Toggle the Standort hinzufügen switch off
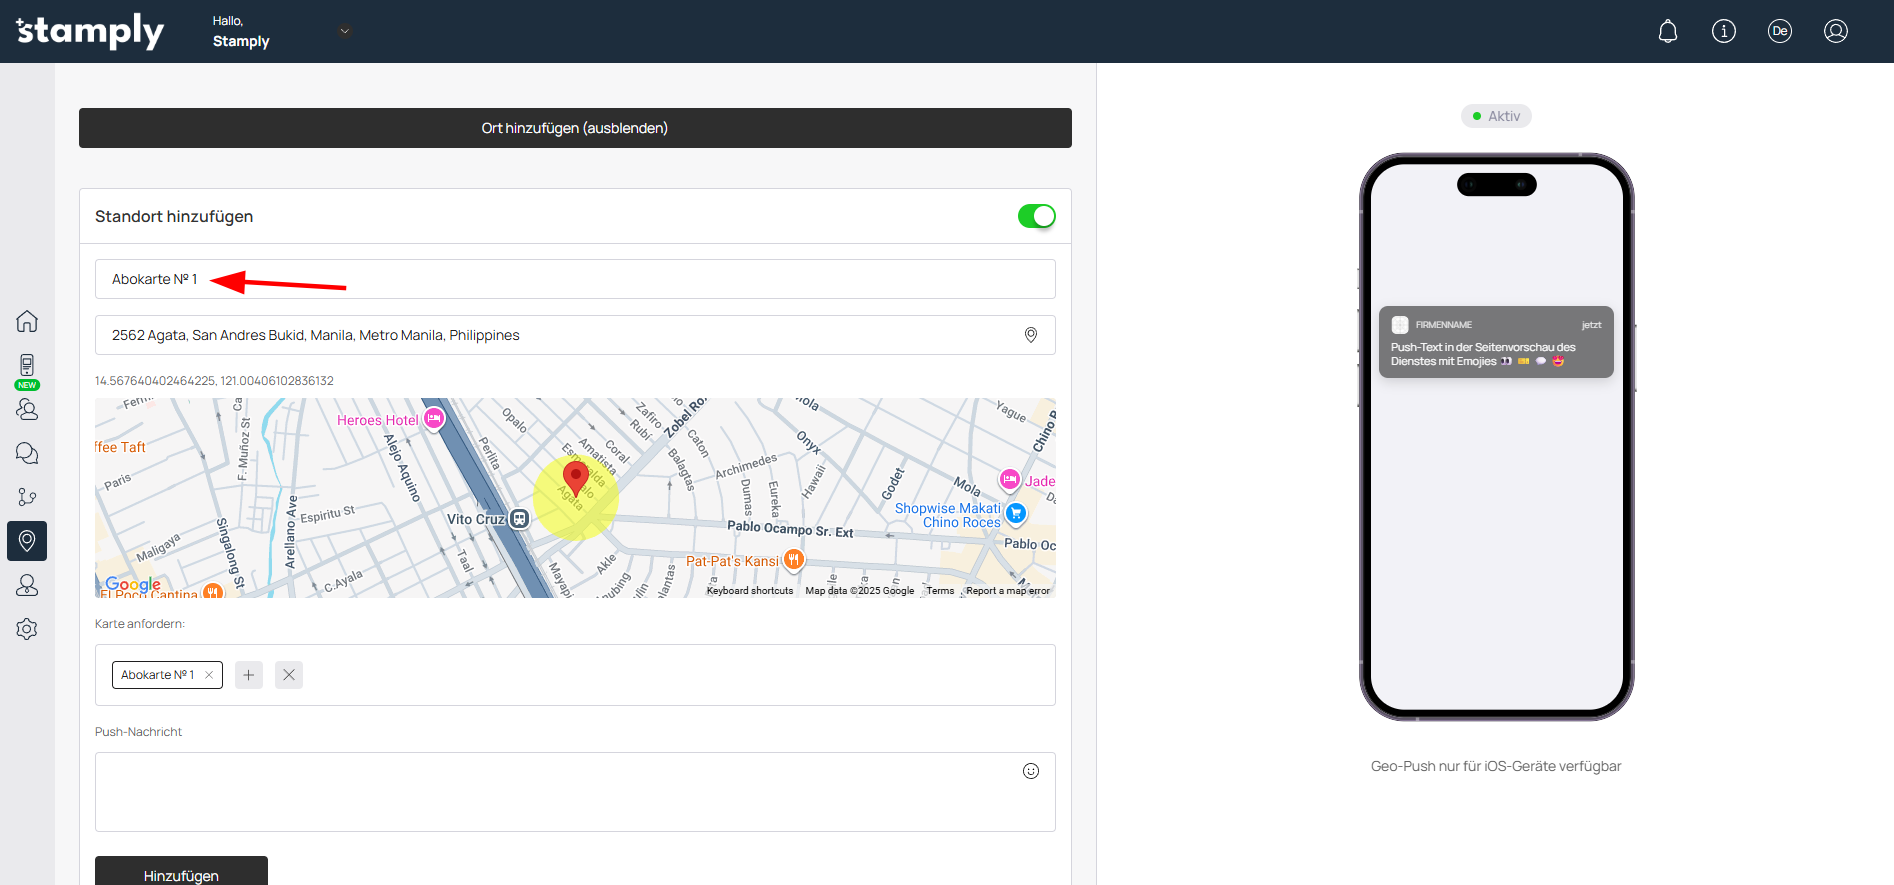The image size is (1894, 885). pyautogui.click(x=1036, y=216)
